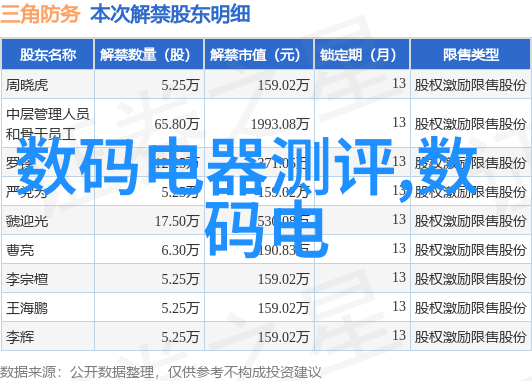This screenshot has height=381, width=532.
Task: Click the 1993.08万 market value cell
Action: [x=280, y=124]
